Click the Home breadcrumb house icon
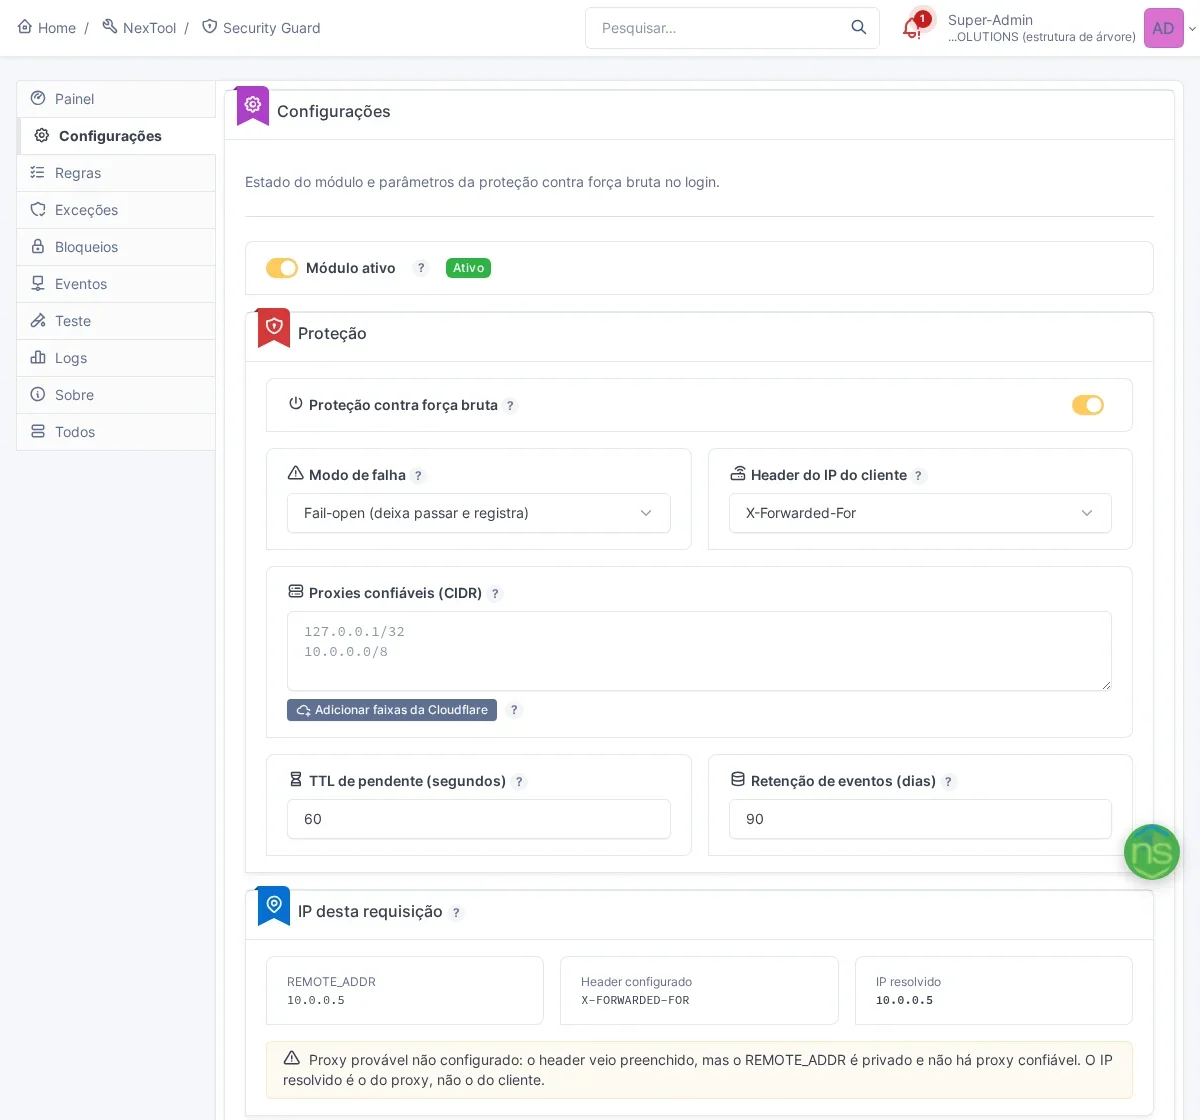This screenshot has height=1120, width=1200. (25, 27)
